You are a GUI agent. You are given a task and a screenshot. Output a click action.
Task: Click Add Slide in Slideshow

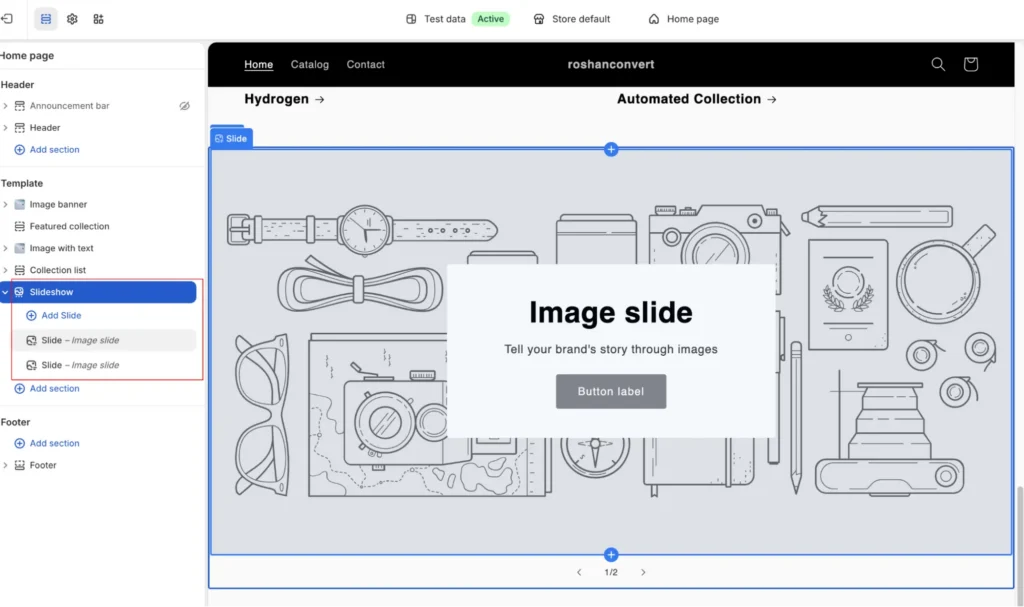pos(54,316)
